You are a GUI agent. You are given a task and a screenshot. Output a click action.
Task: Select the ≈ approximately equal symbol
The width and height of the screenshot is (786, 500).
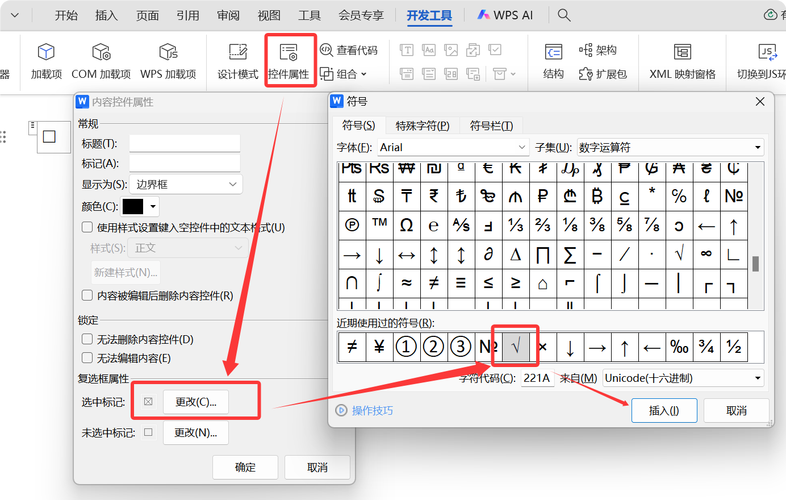click(407, 282)
